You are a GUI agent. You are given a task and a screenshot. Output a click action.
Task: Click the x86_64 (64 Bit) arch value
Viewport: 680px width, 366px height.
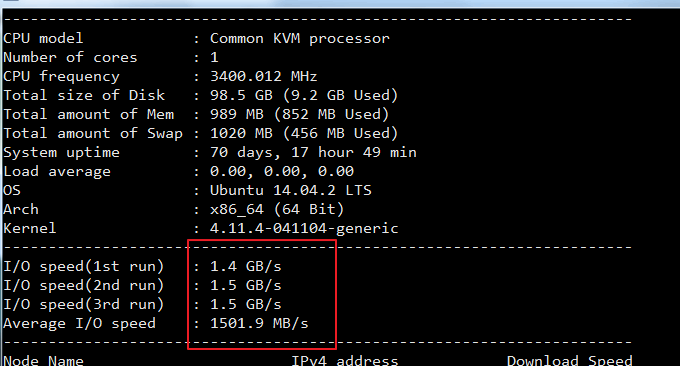pyautogui.click(x=277, y=209)
